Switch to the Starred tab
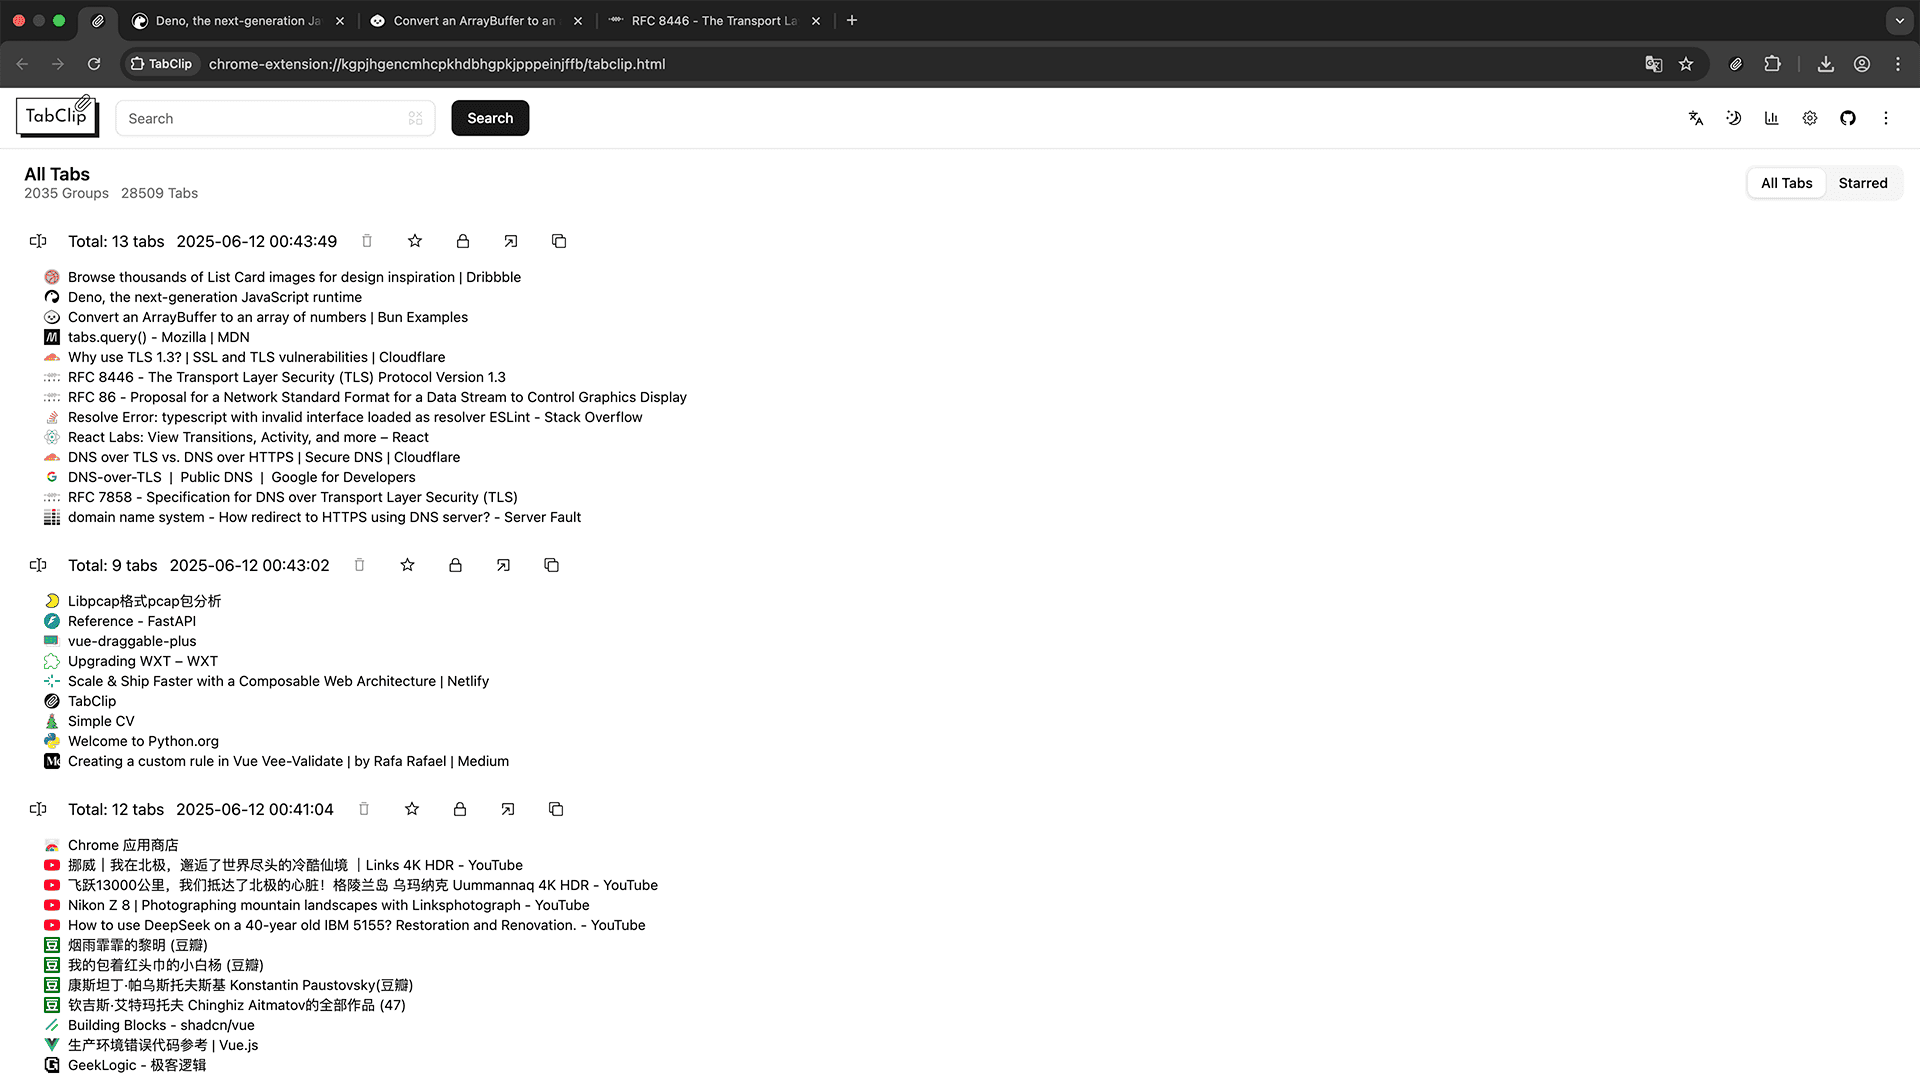This screenshot has width=1920, height=1080. click(x=1863, y=183)
